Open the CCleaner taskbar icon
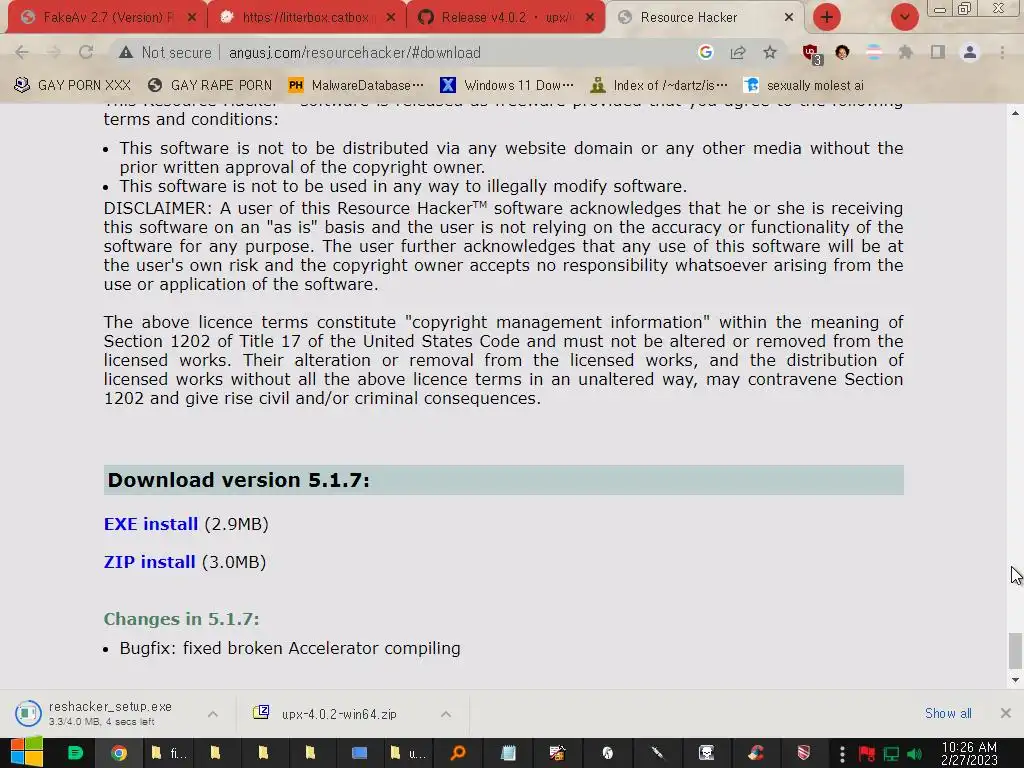Screen dimensions: 1024x768 point(756,753)
